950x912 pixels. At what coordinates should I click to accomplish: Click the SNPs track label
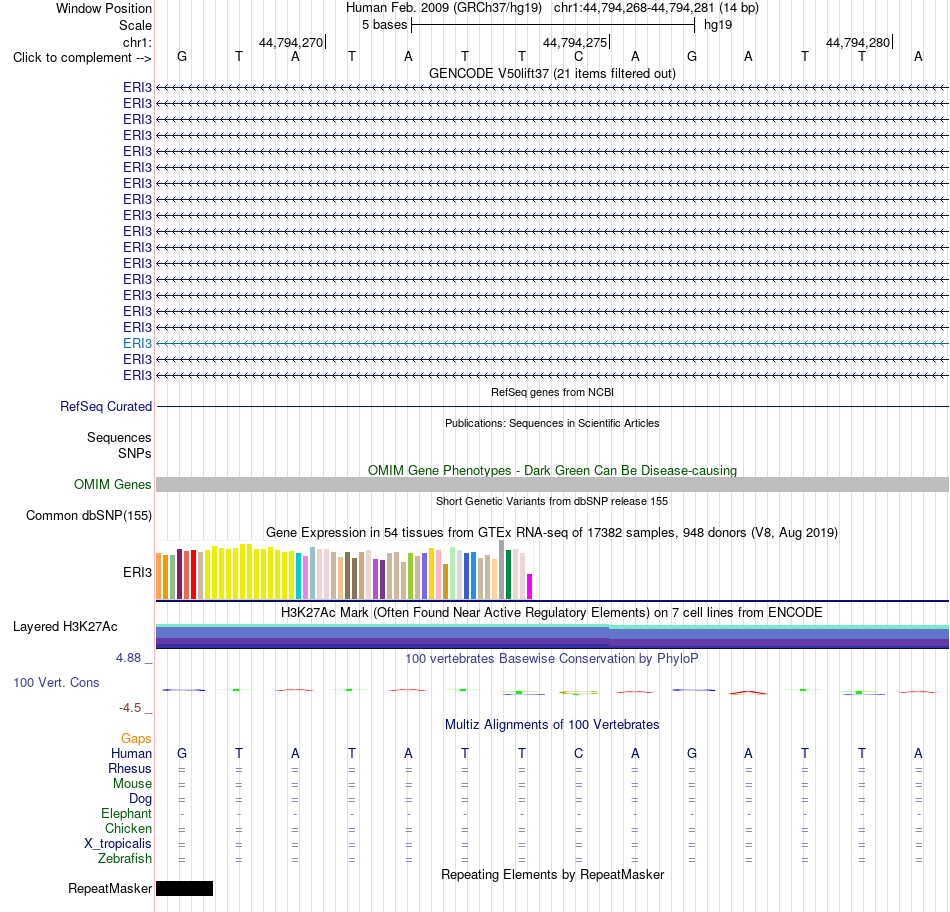[135, 453]
